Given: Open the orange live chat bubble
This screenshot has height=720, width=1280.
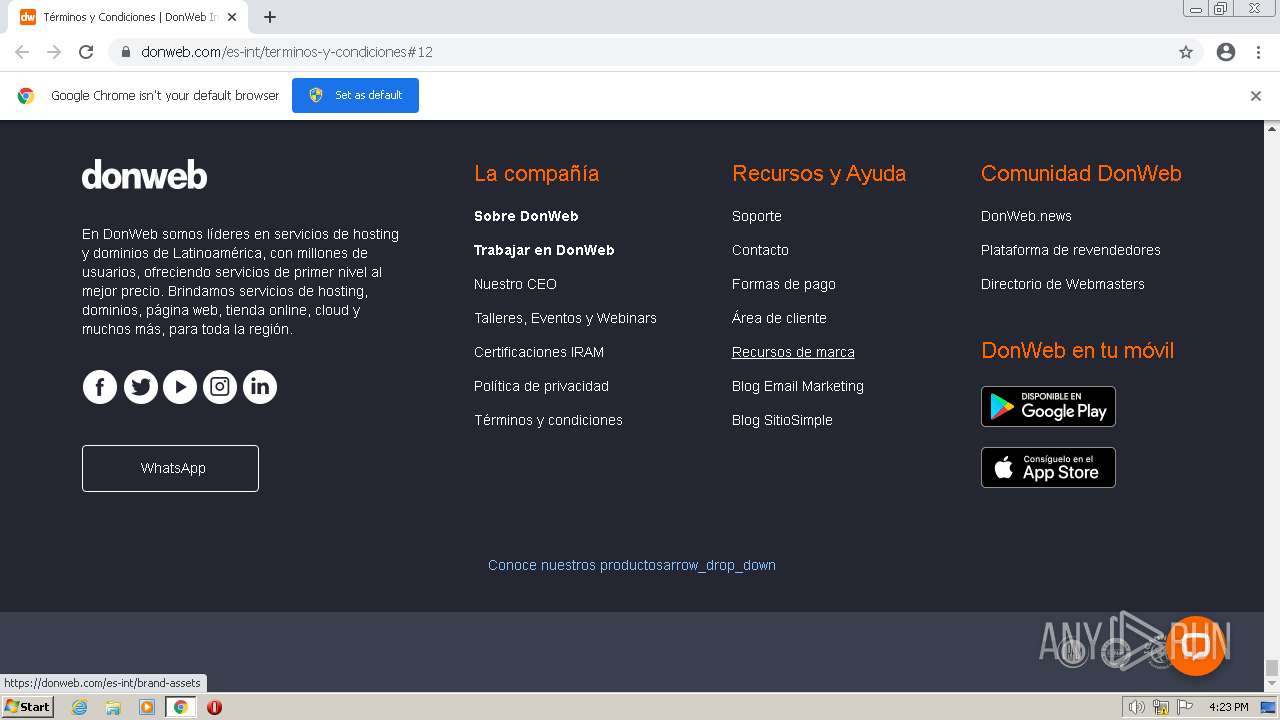Looking at the screenshot, I should click(x=1195, y=645).
